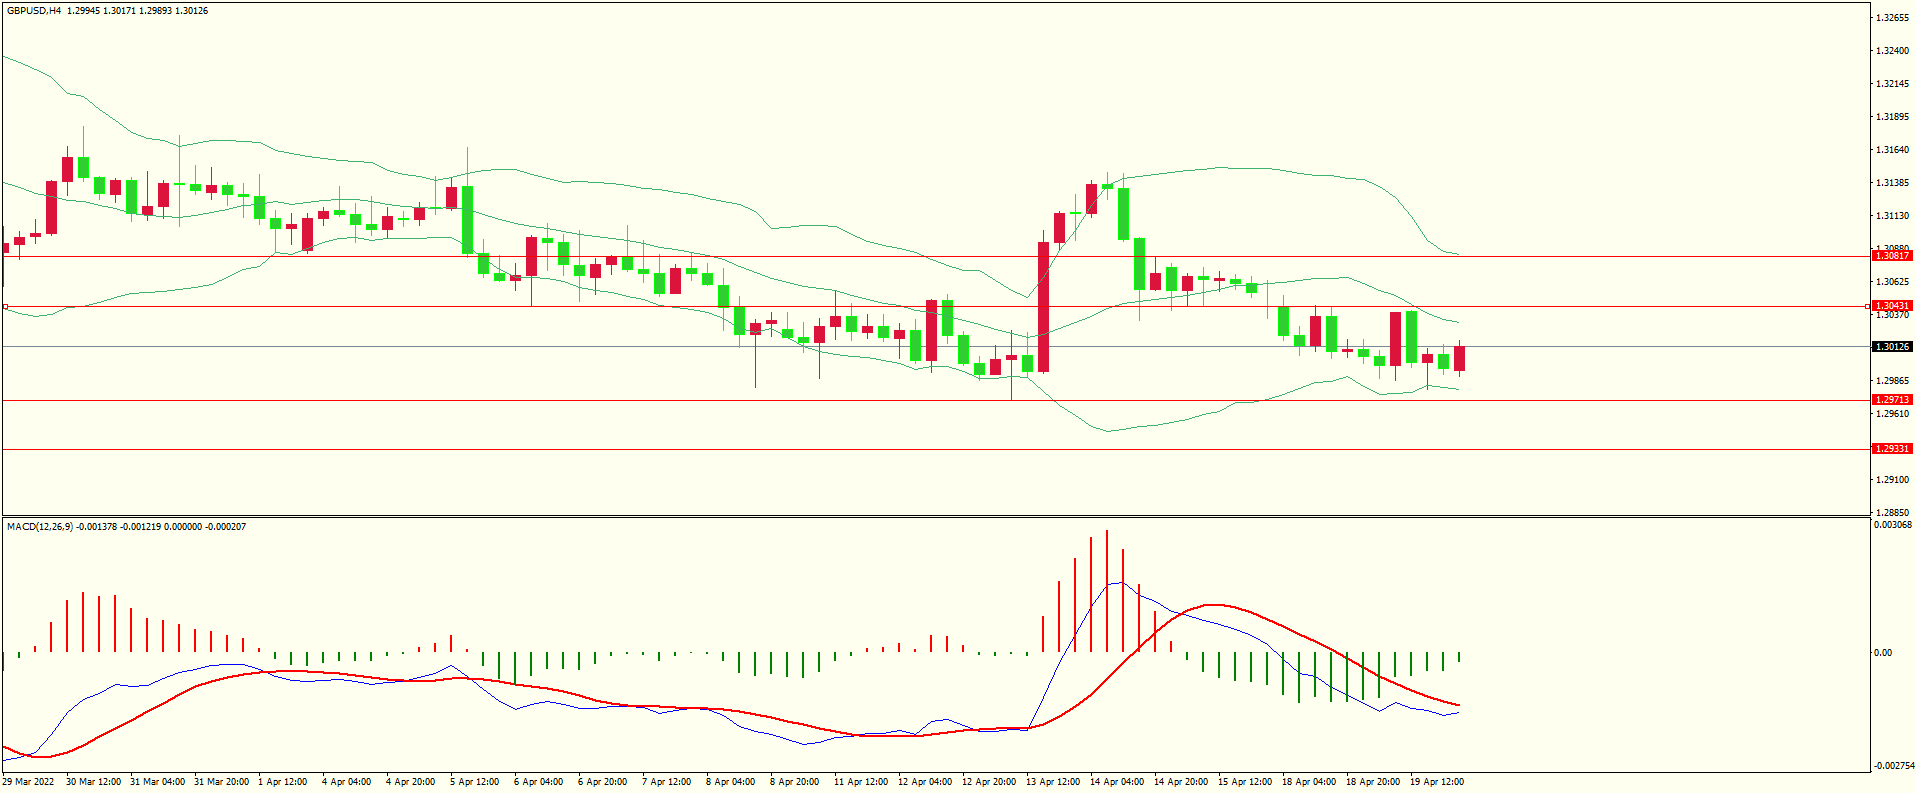Click the 1.32145 price scale label
1916x793 pixels.
(1892, 84)
